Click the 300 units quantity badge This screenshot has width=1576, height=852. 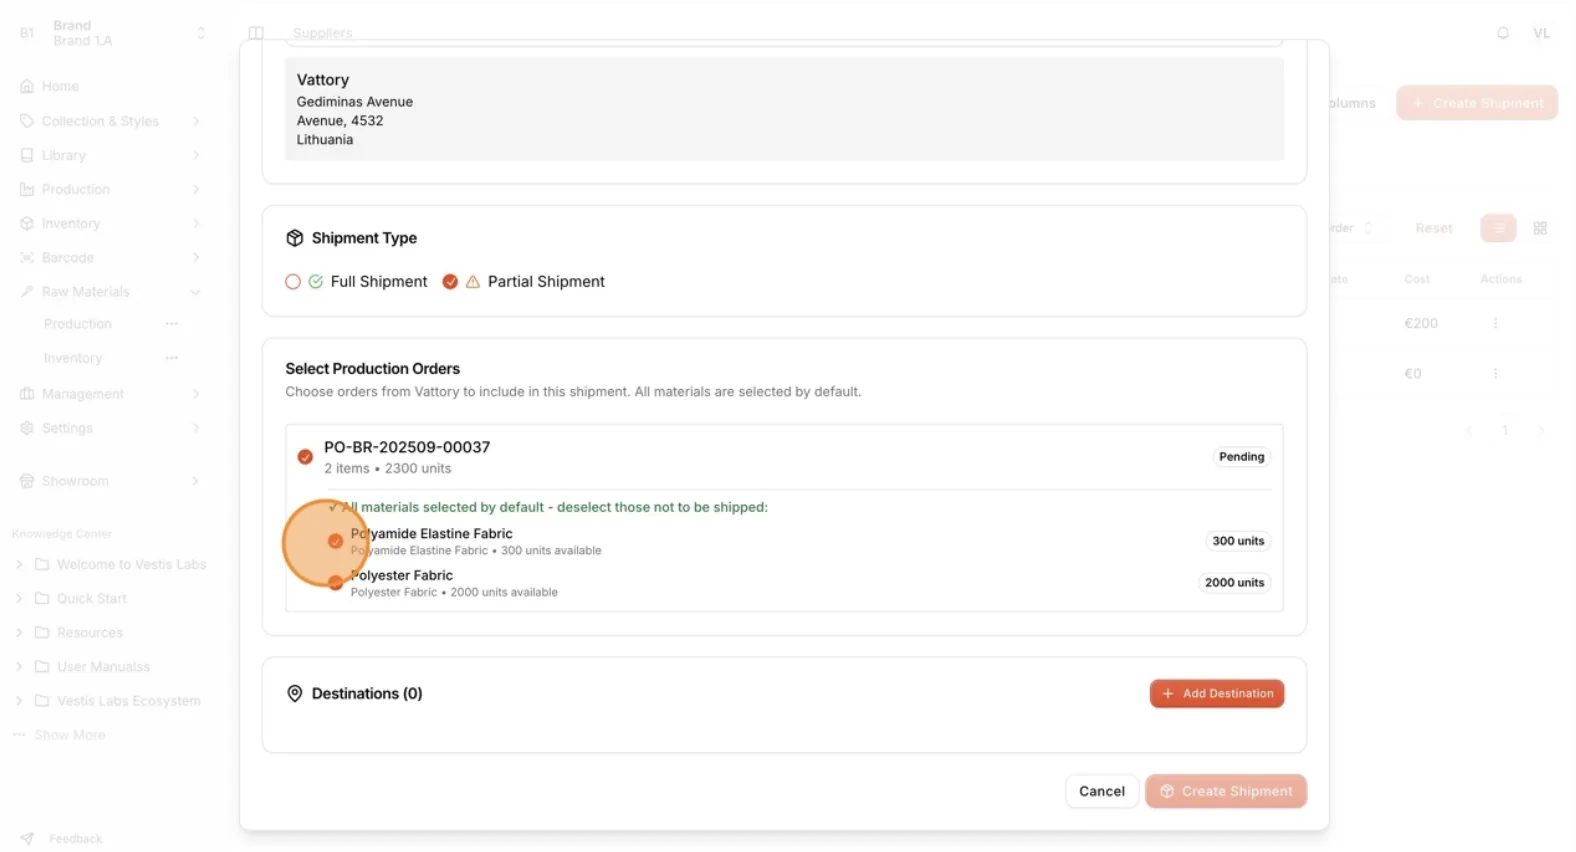1238,541
